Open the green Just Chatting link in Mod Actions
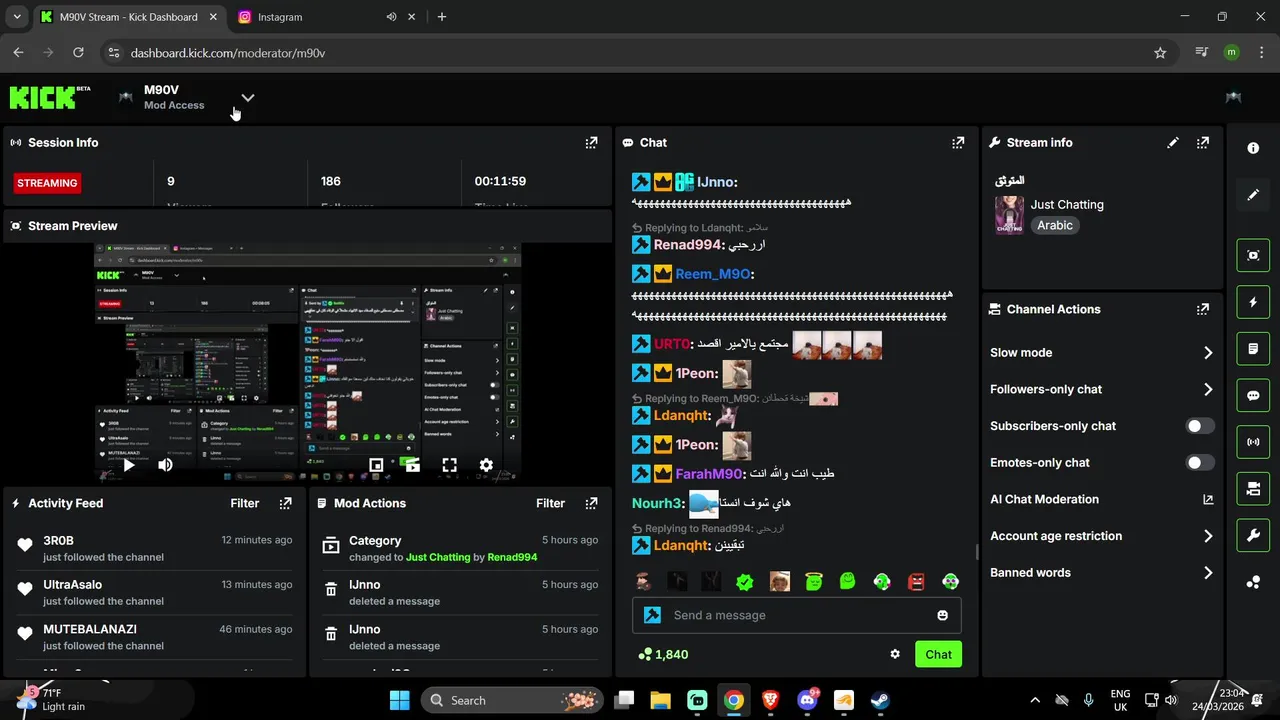 [x=438, y=557]
